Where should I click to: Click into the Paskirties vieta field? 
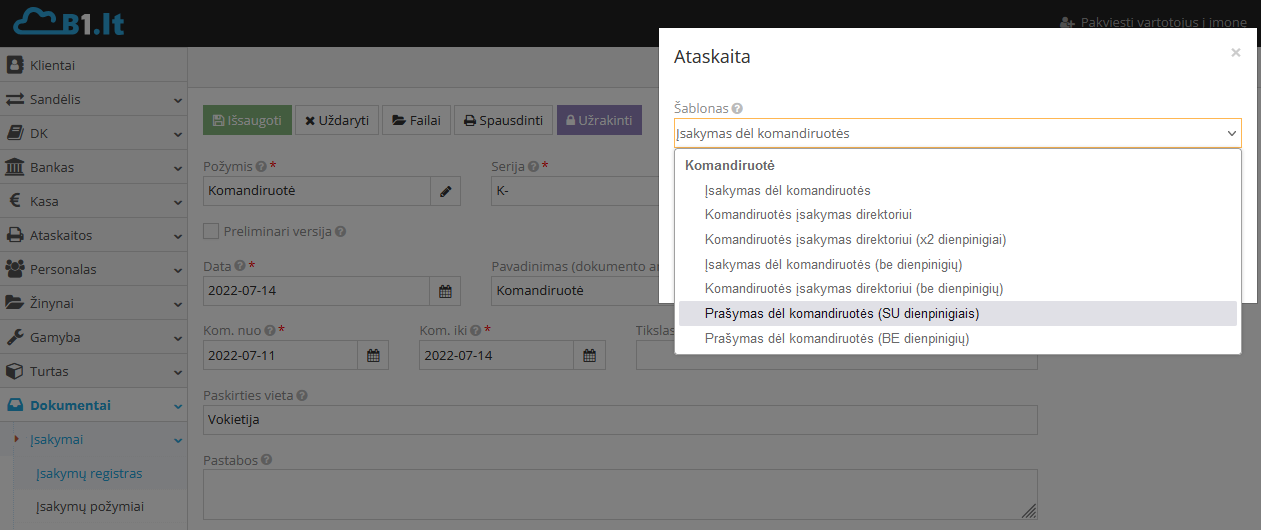[x=619, y=420]
